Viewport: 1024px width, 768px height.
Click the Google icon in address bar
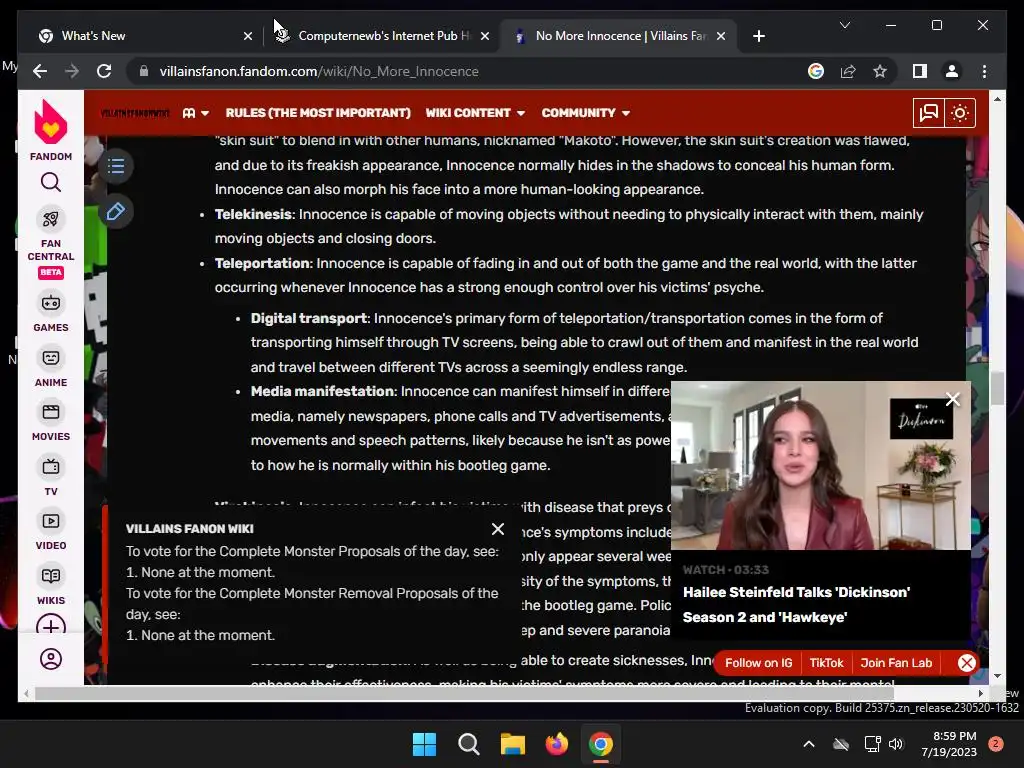(x=816, y=71)
